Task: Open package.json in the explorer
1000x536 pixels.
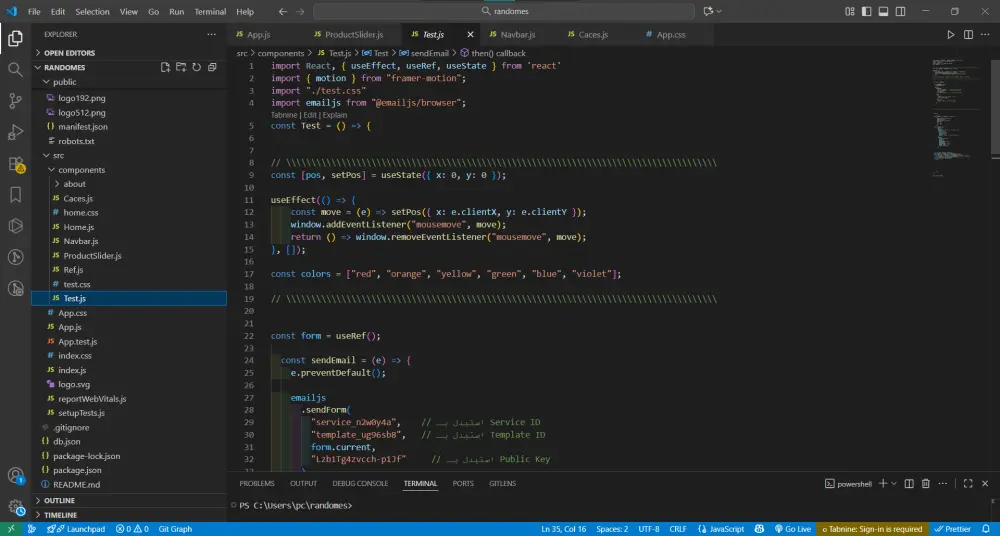Action: [x=77, y=470]
